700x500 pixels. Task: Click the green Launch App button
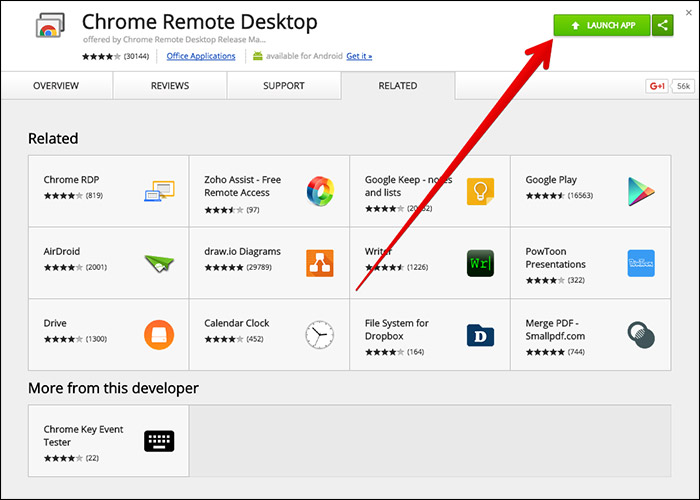[601, 25]
